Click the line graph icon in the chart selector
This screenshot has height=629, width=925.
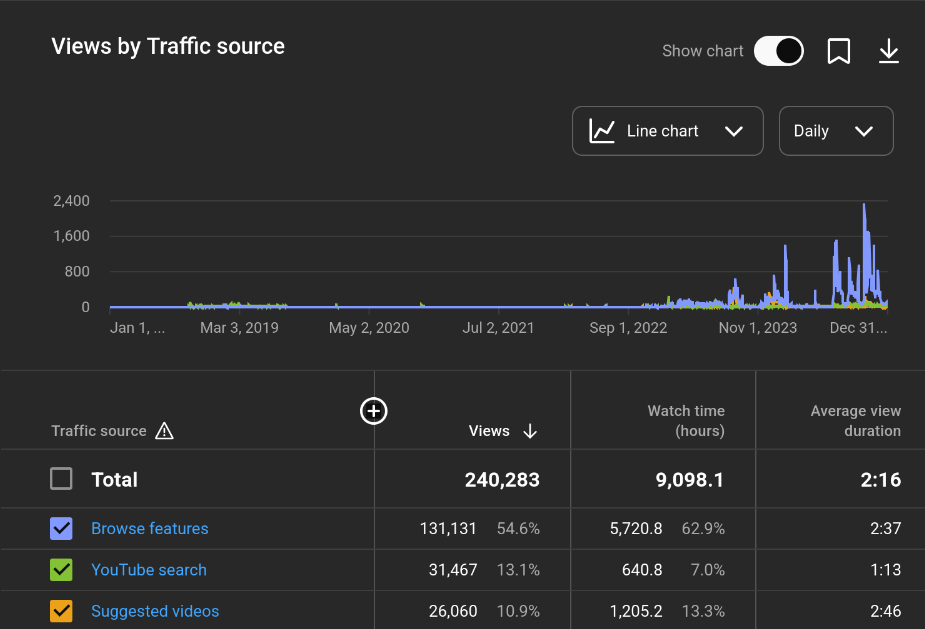602,131
